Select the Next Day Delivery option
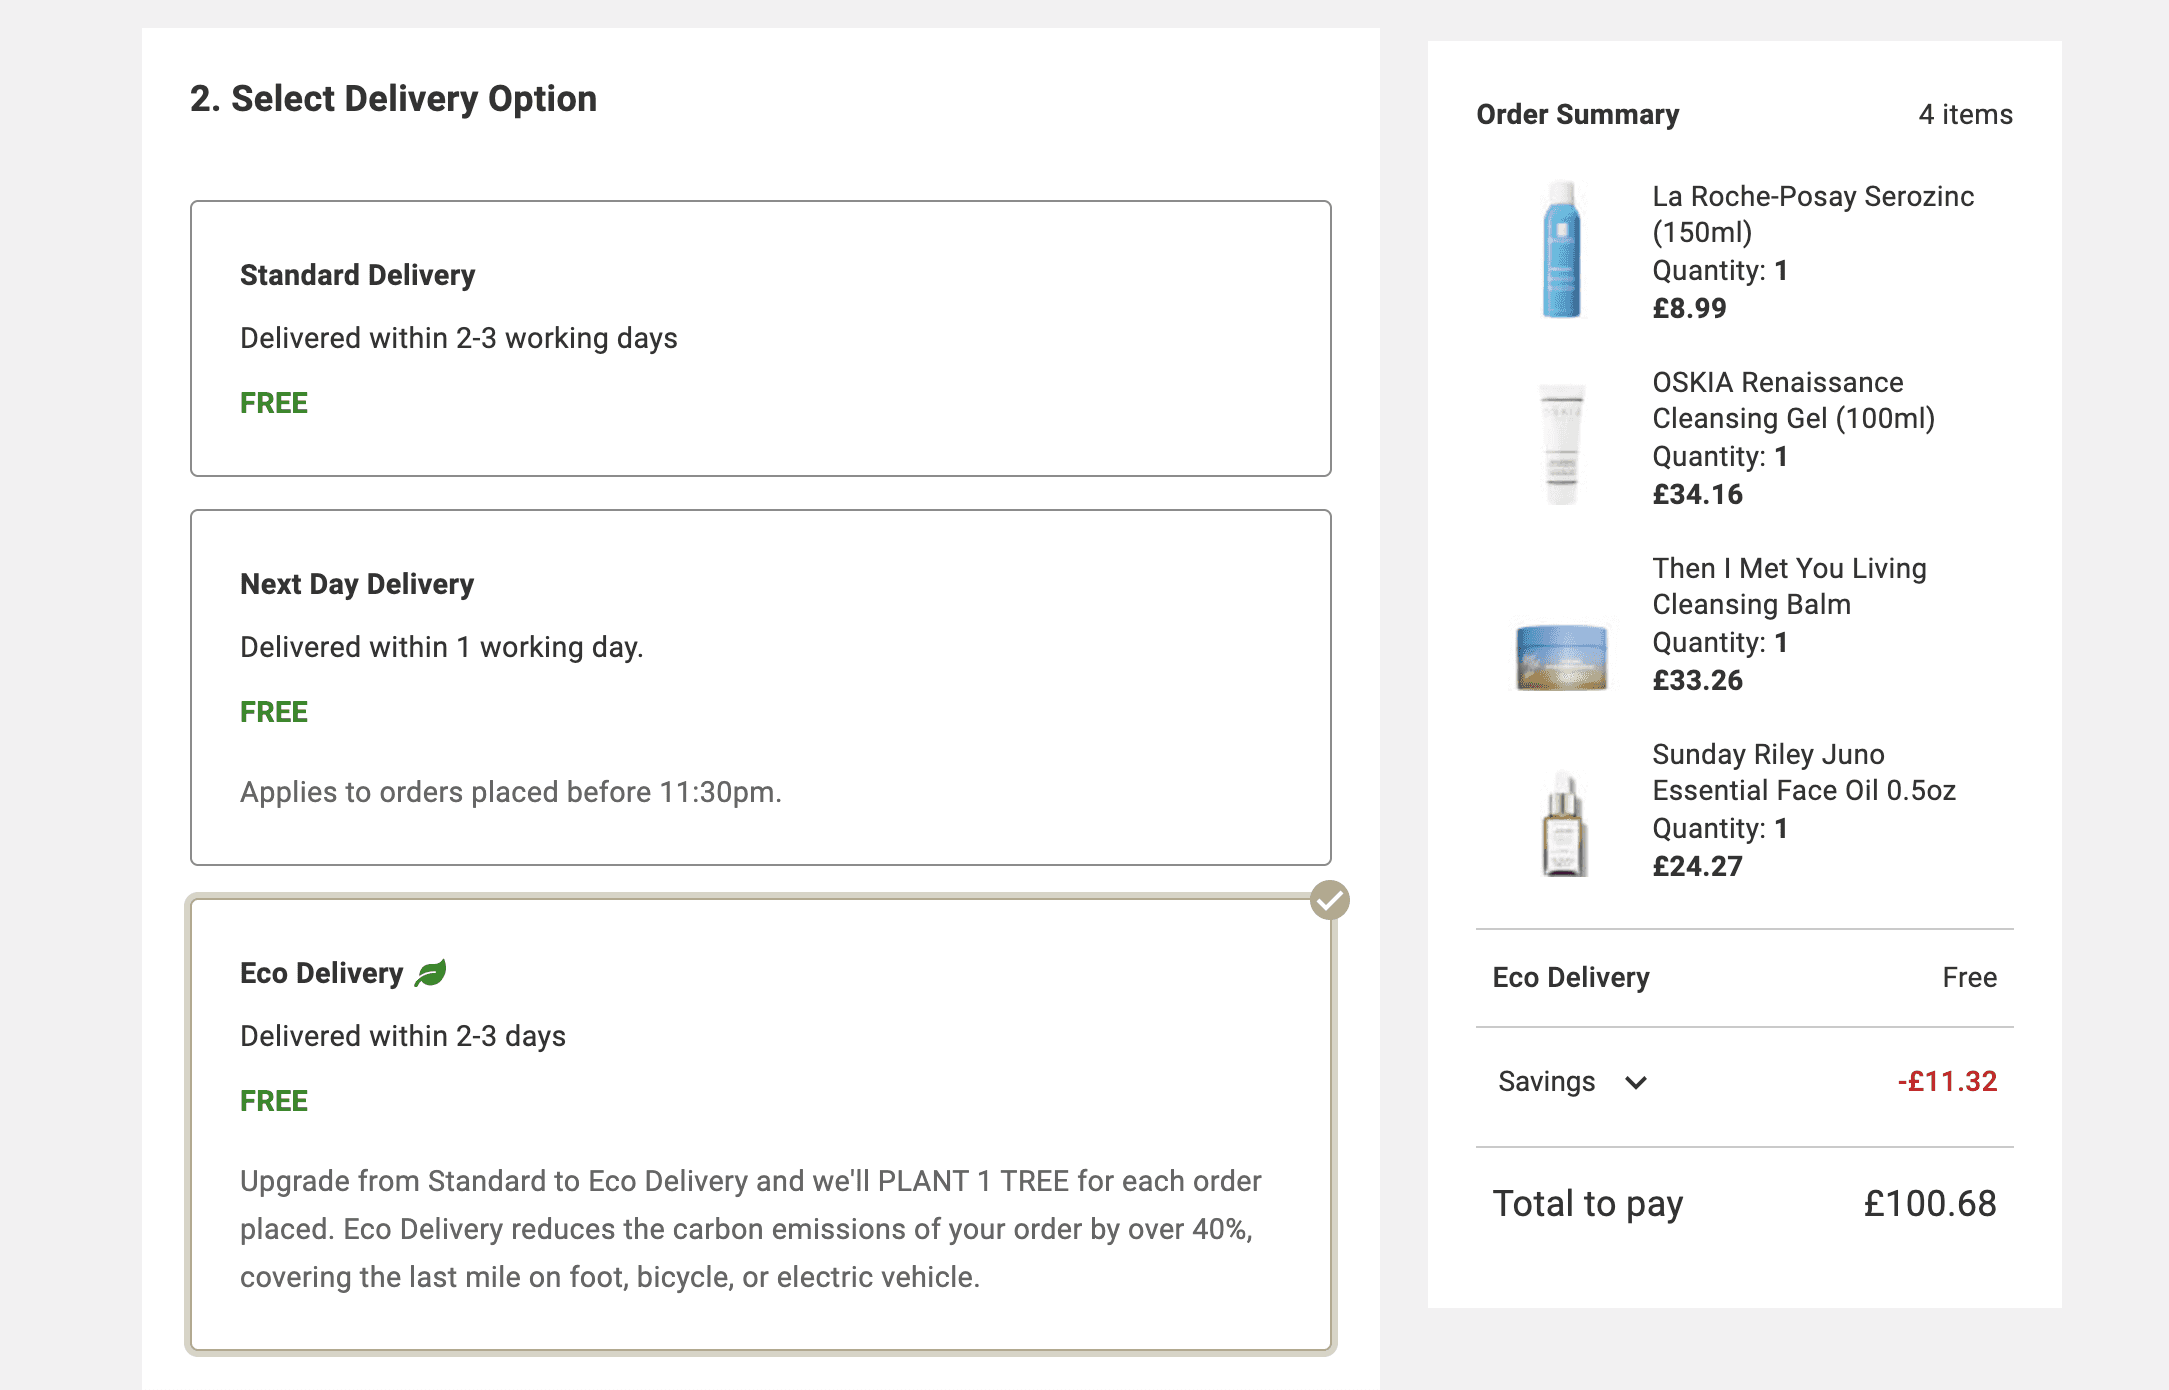This screenshot has width=2169, height=1390. (x=760, y=687)
